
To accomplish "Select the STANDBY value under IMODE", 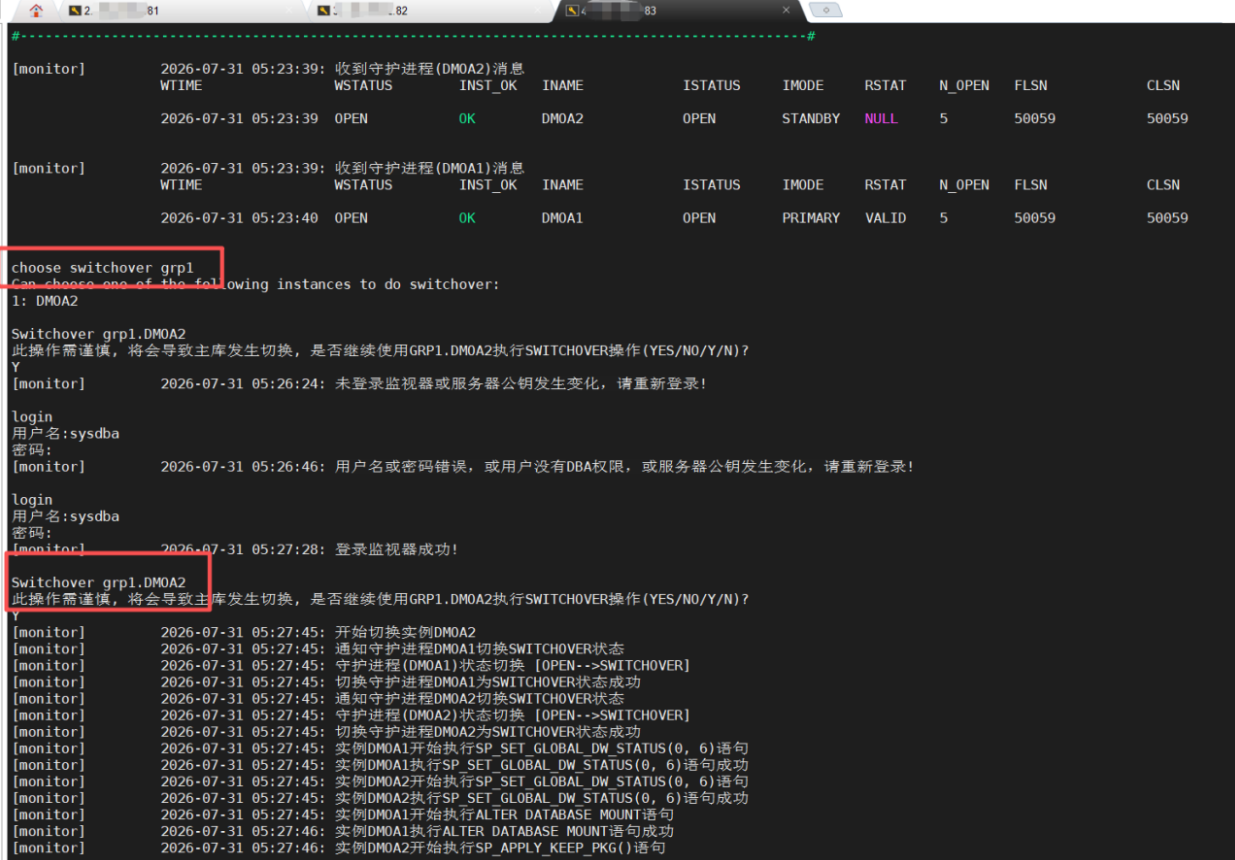I will pos(811,118).
